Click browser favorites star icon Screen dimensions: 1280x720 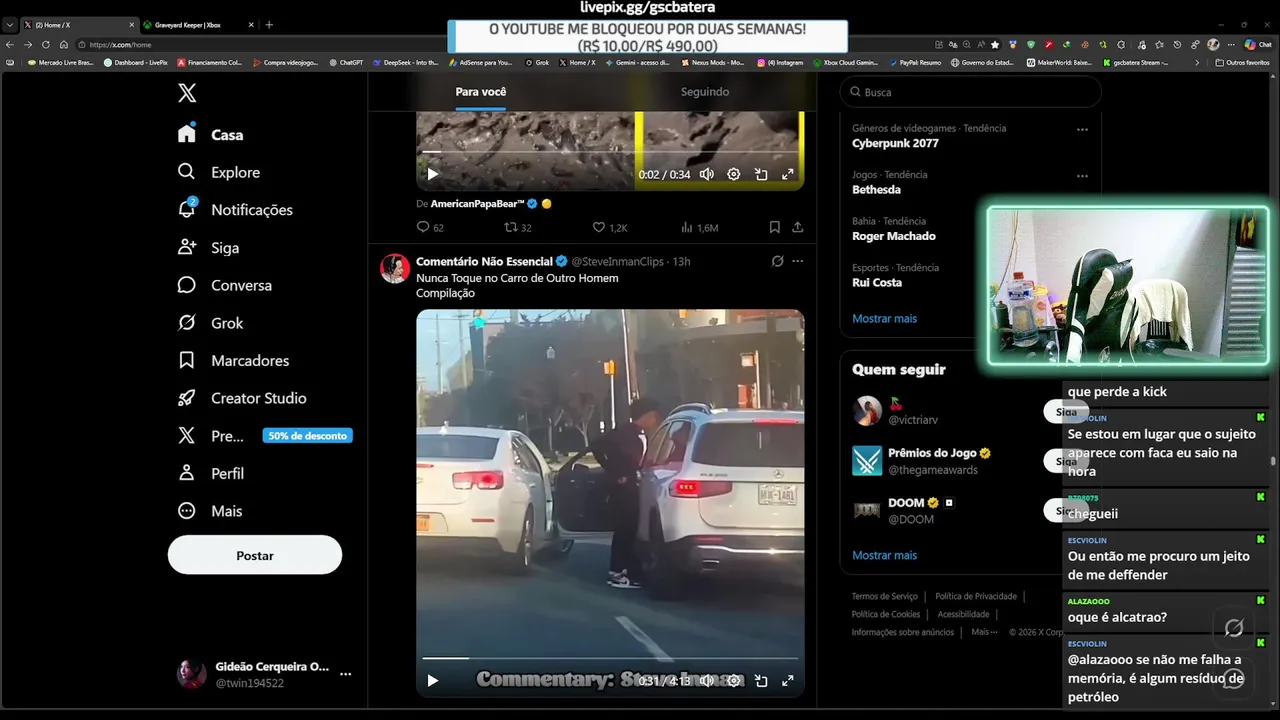[x=995, y=44]
